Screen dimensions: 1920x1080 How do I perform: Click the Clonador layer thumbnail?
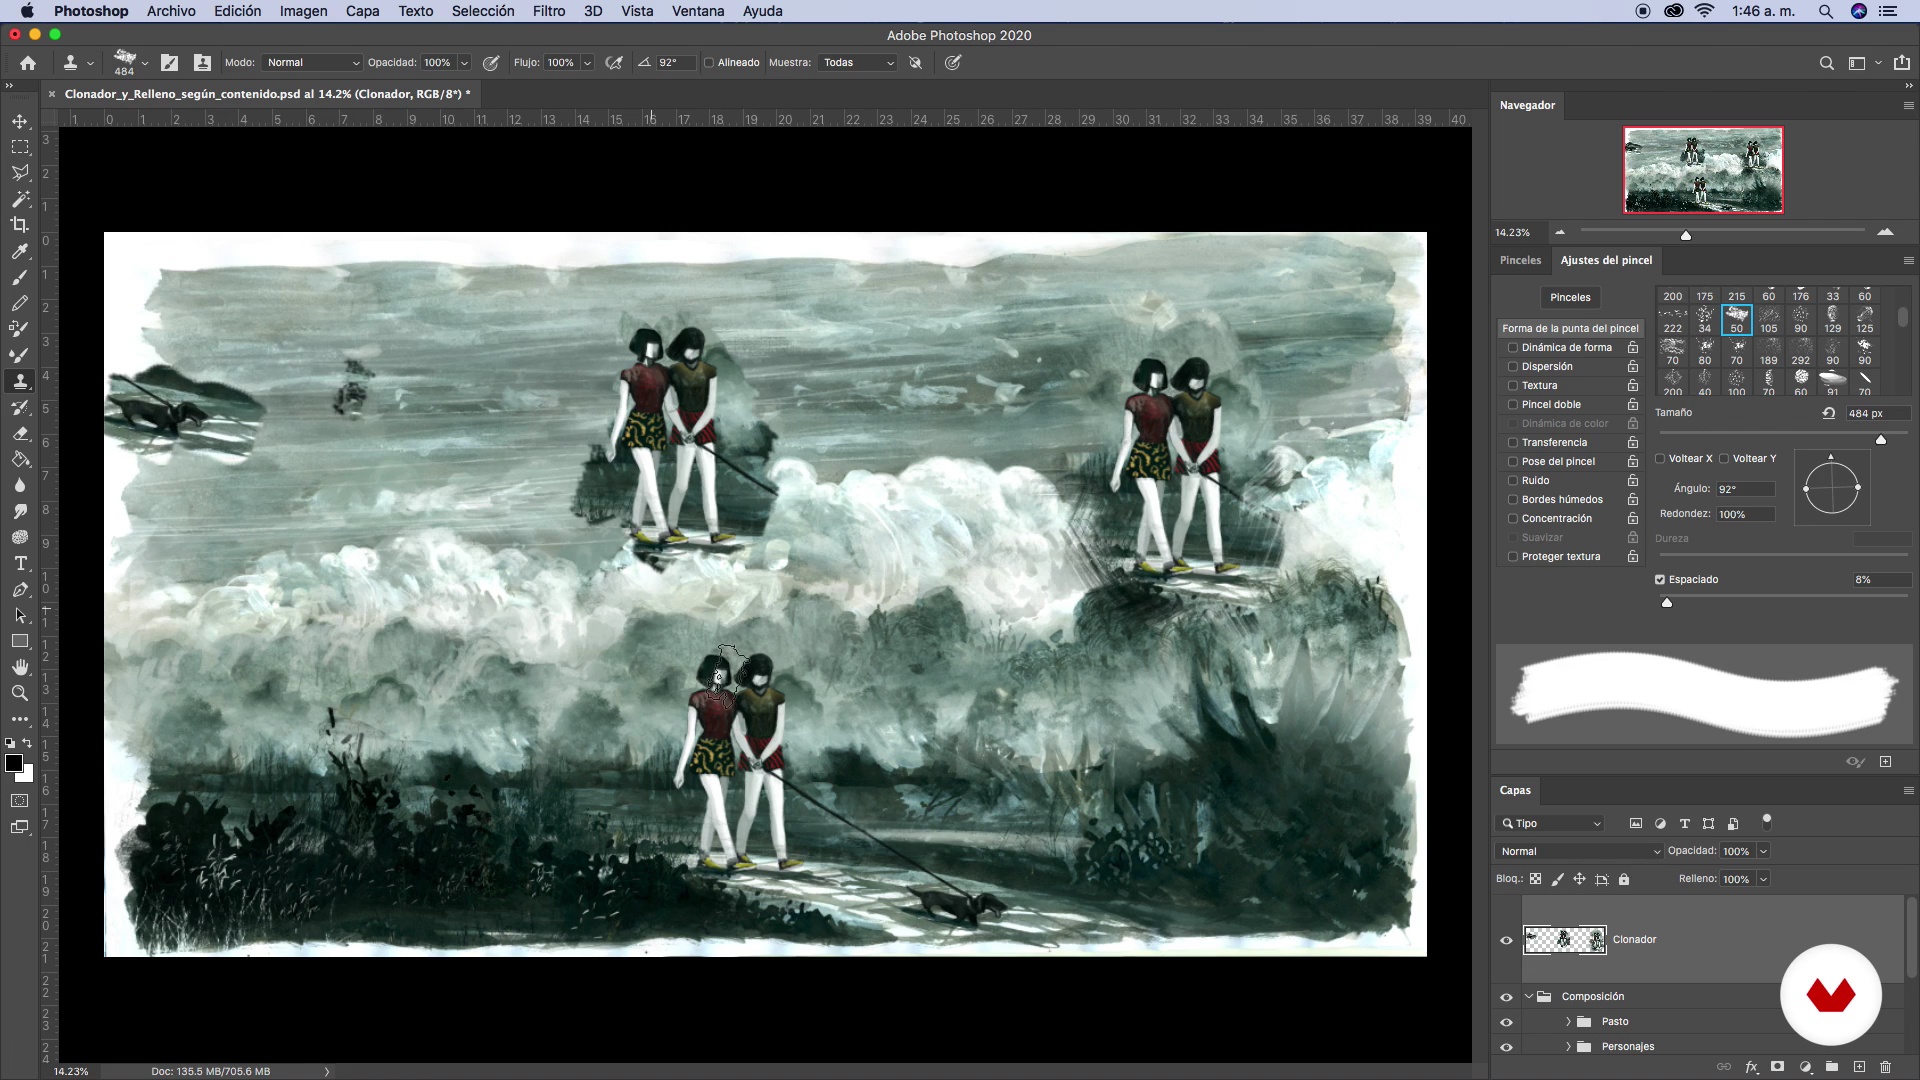point(1564,940)
